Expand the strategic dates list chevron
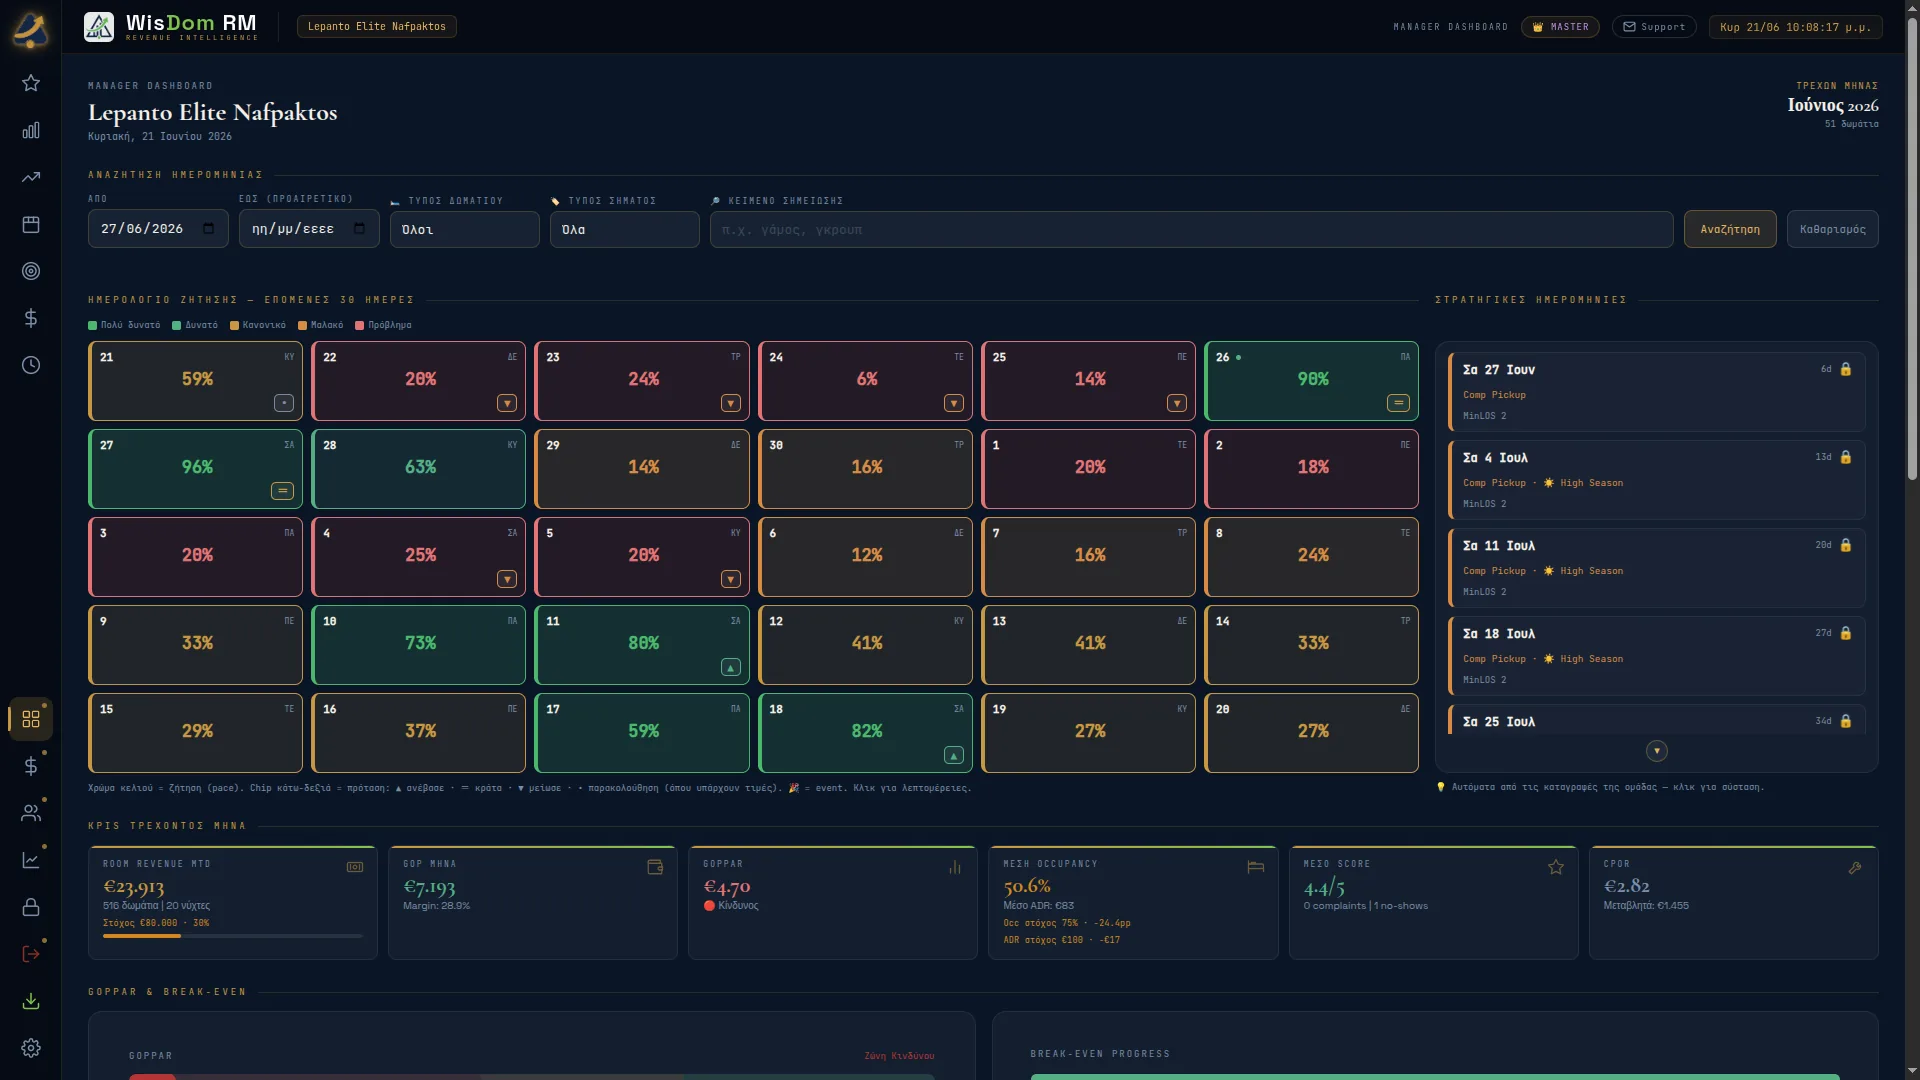 click(x=1657, y=751)
